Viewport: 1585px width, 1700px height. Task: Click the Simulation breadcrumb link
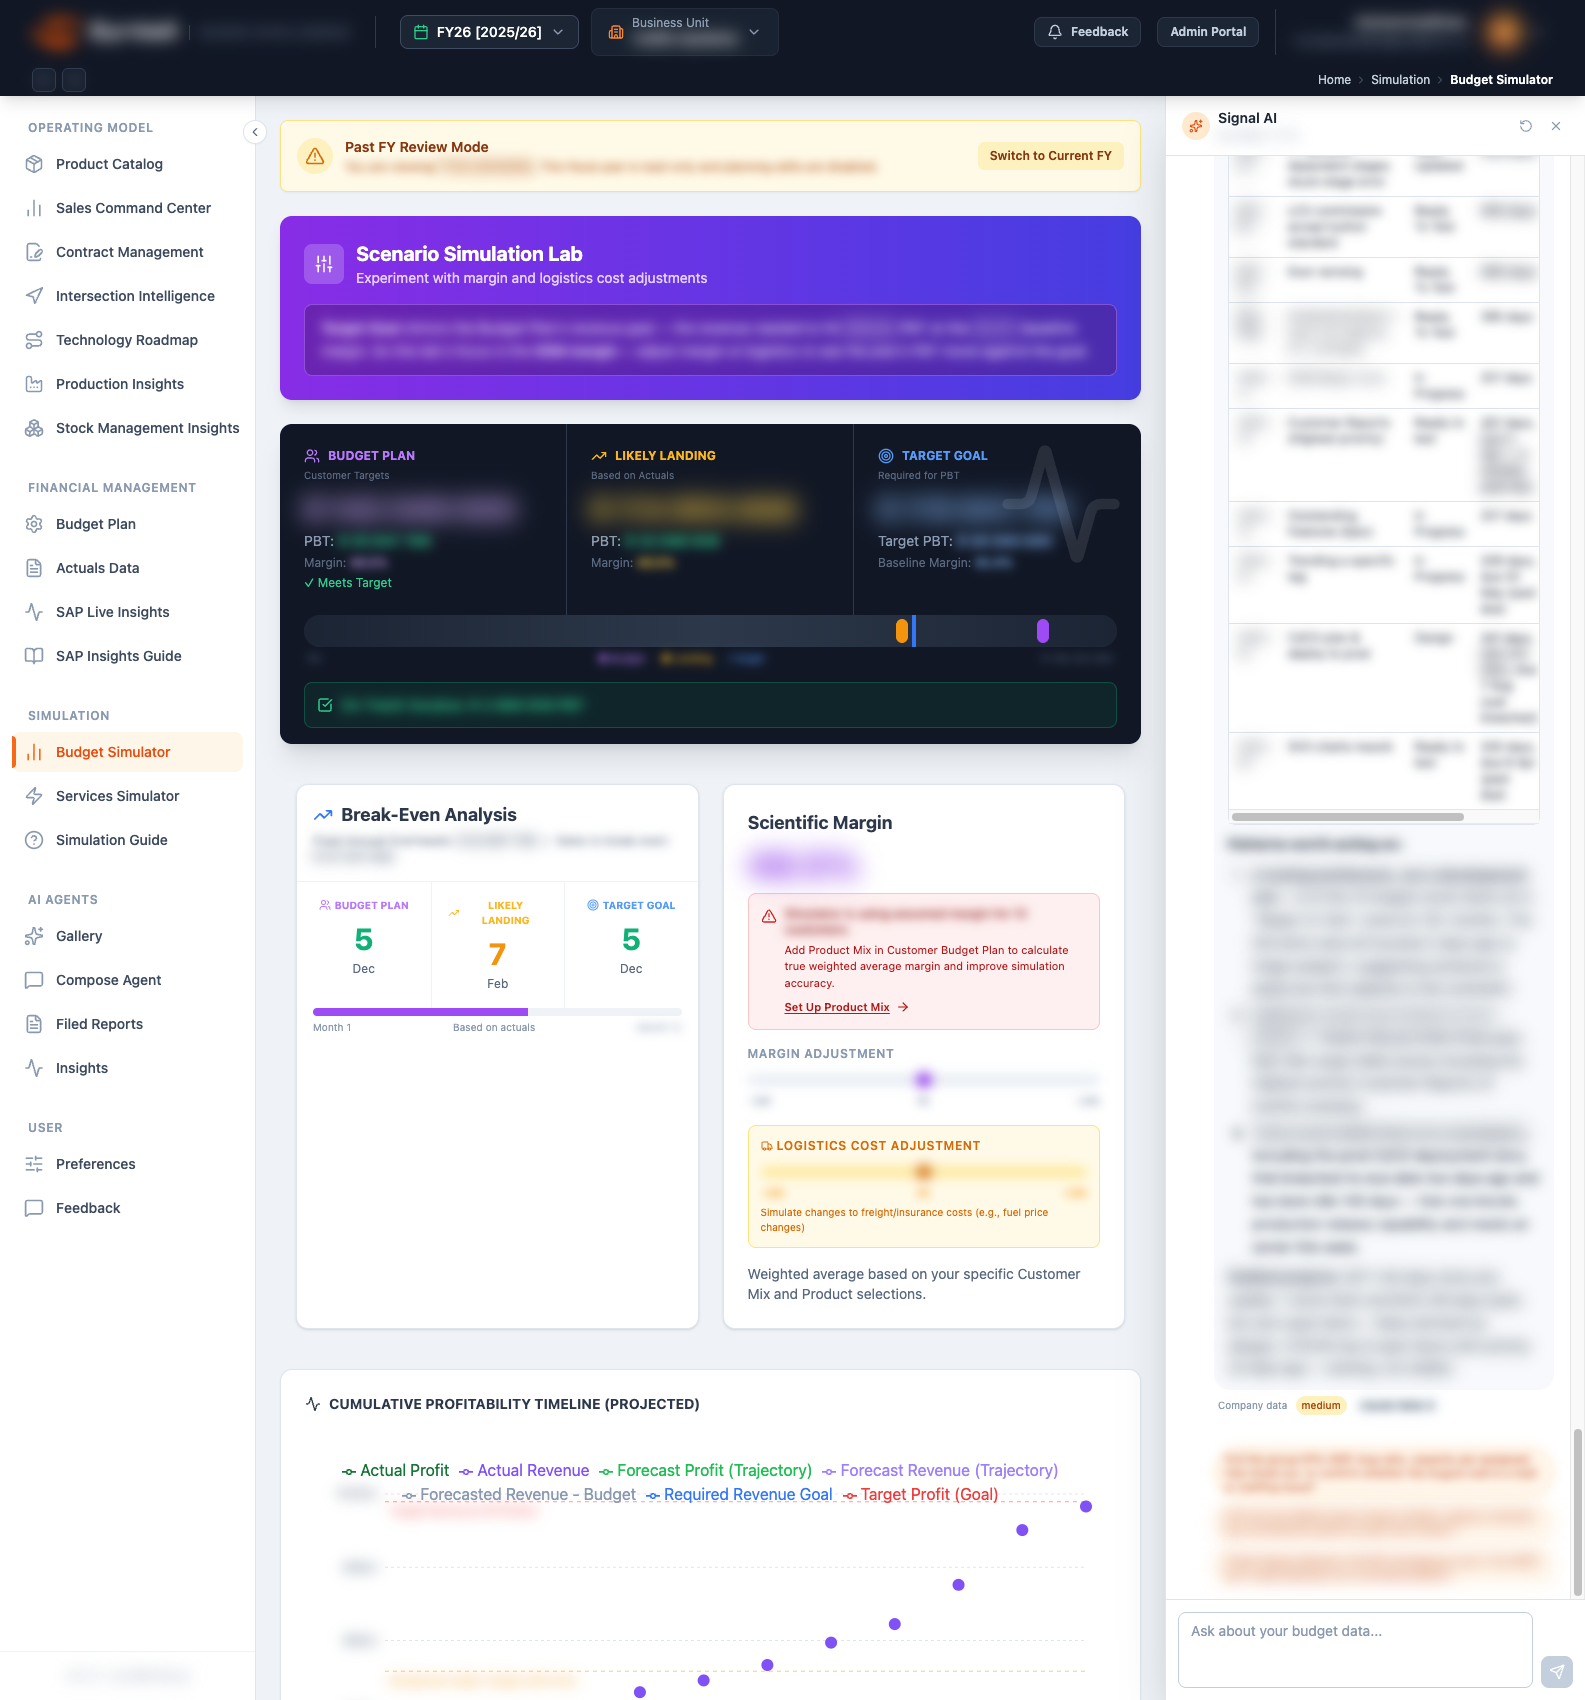(x=1400, y=80)
